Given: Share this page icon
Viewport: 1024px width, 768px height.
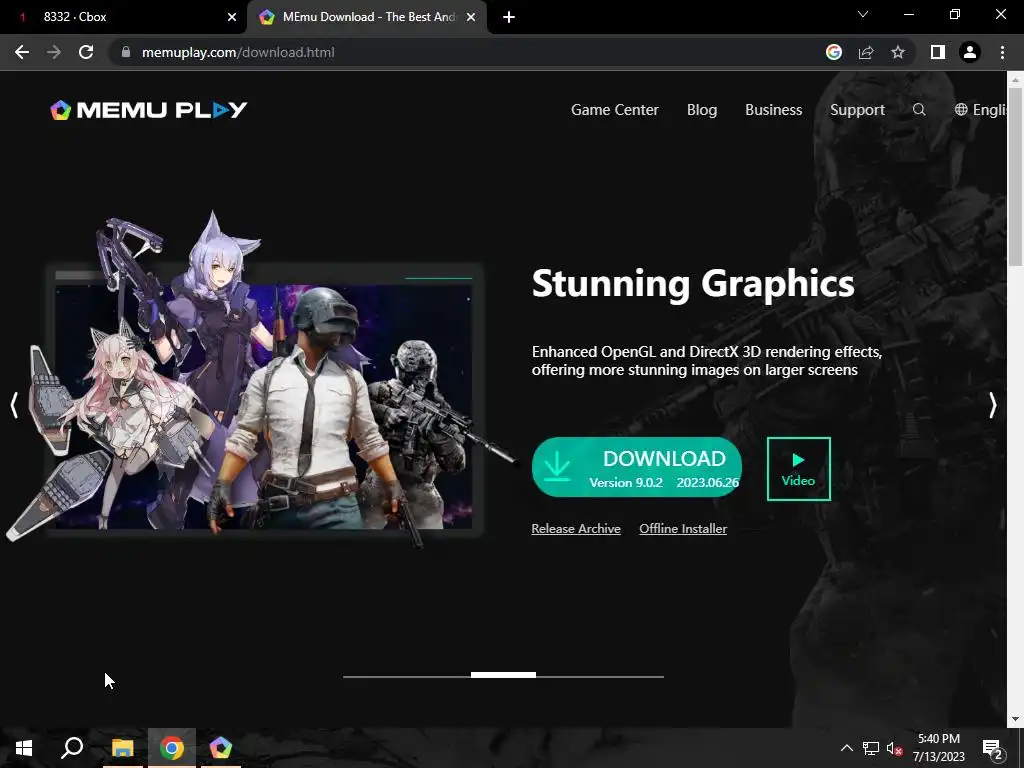Looking at the screenshot, I should pos(866,52).
